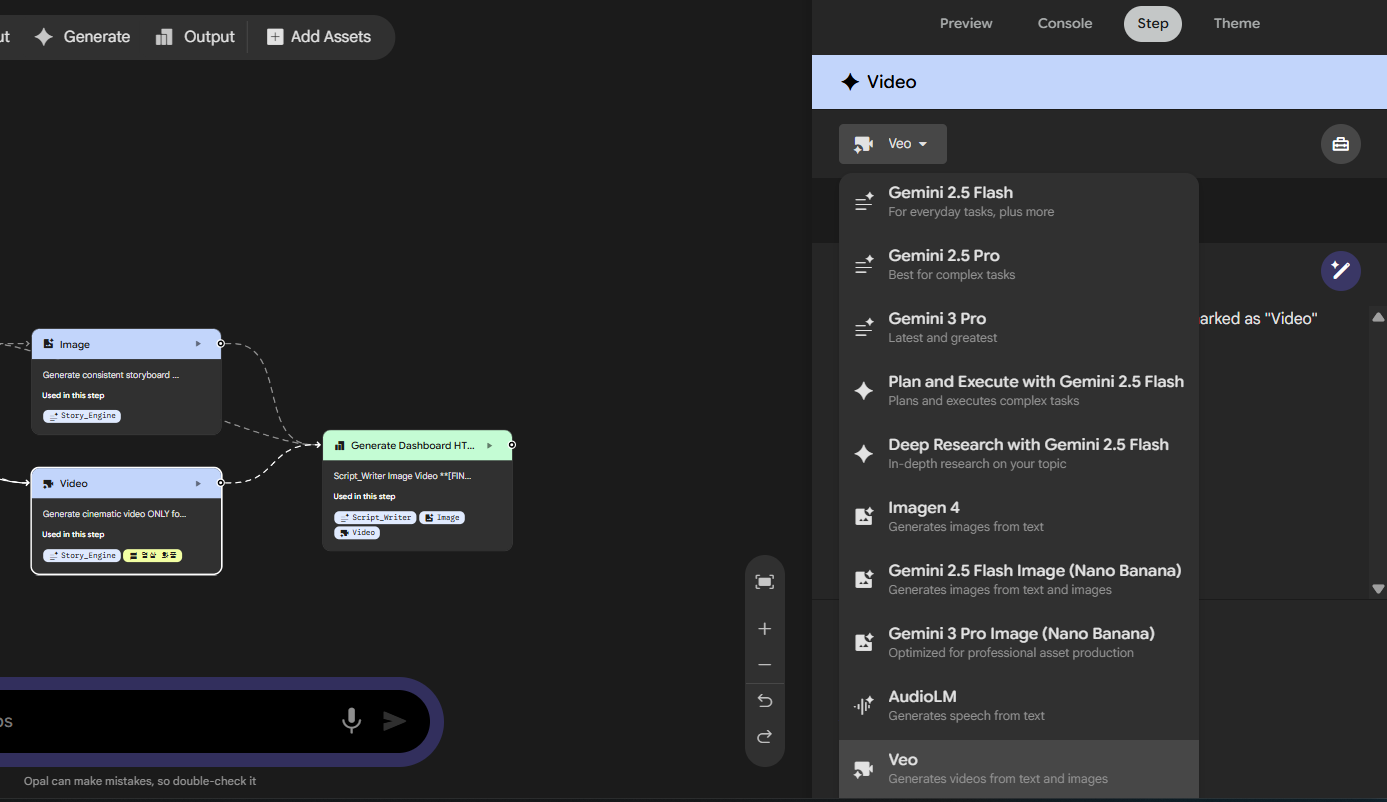Select Deep Research with Gemini 2.5 Flash
This screenshot has width=1387, height=802.
1018,453
